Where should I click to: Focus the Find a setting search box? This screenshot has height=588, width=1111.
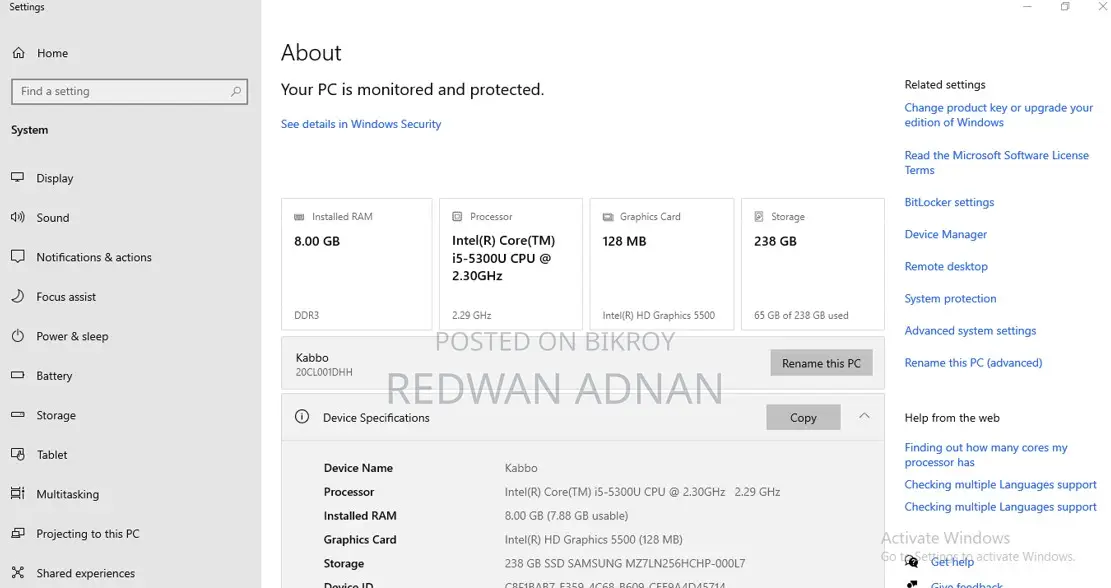click(x=130, y=91)
